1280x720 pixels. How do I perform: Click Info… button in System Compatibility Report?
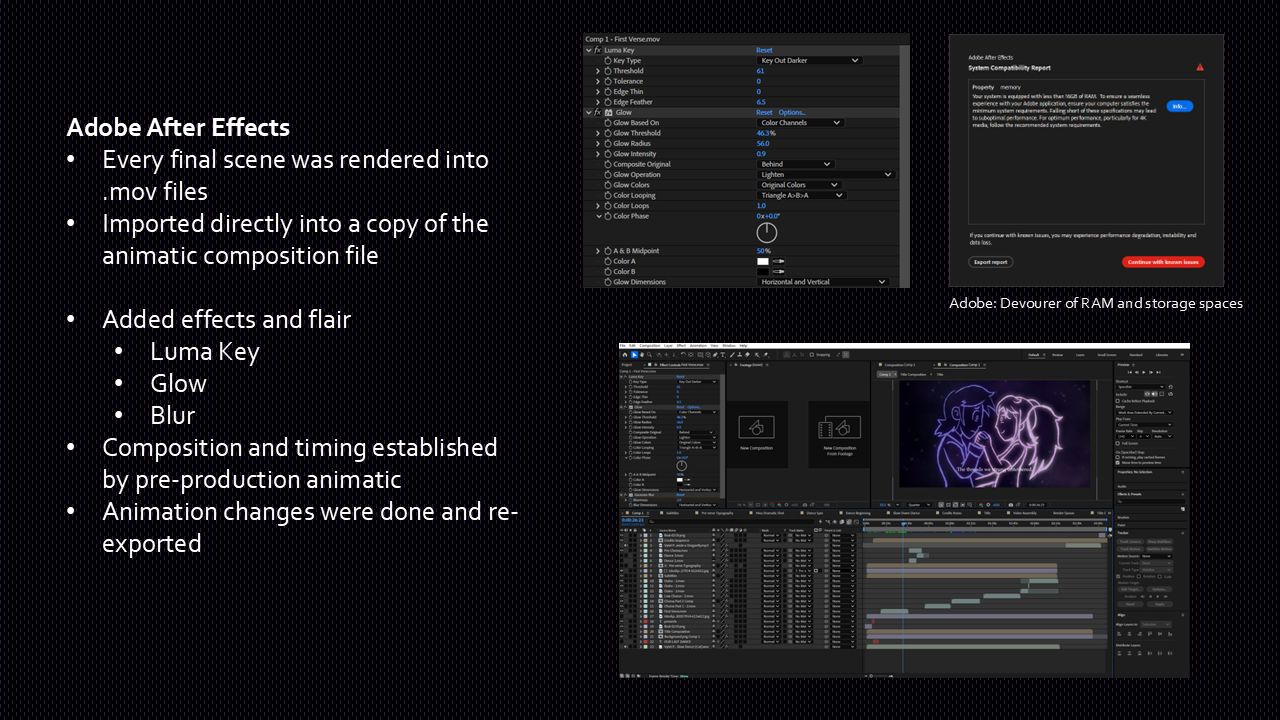tap(1179, 106)
